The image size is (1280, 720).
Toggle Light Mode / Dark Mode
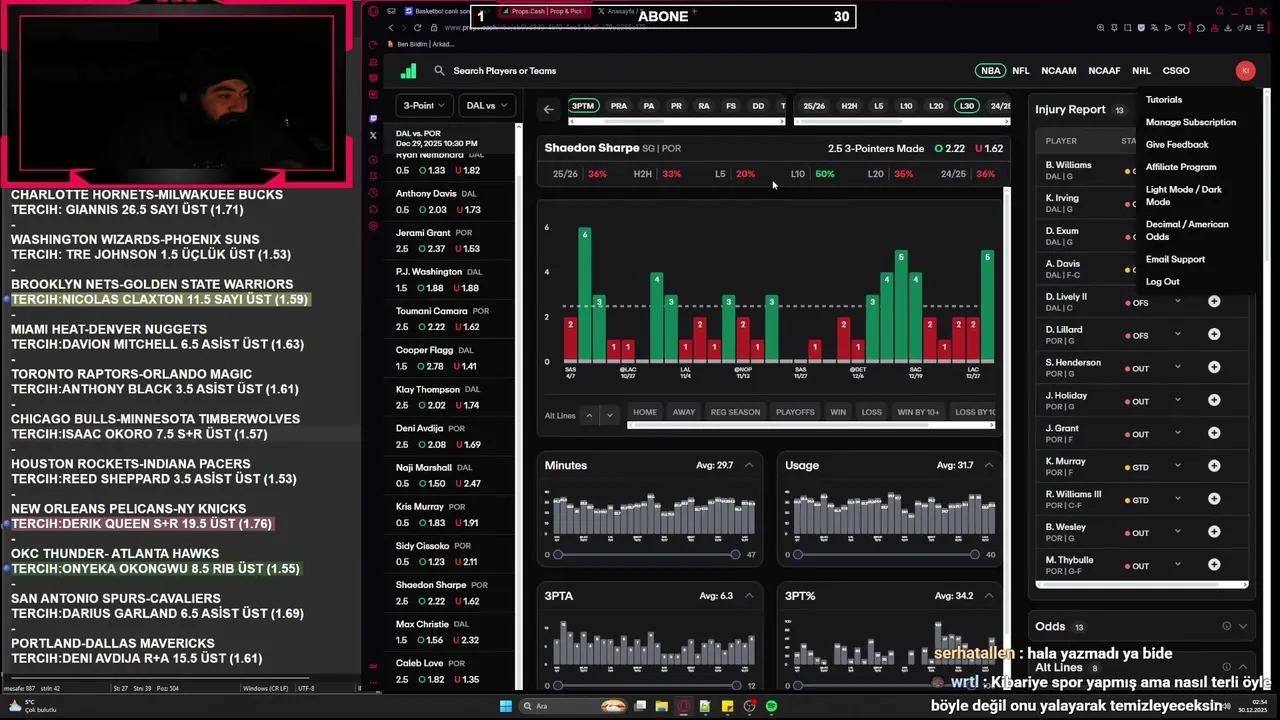[x=1184, y=195]
